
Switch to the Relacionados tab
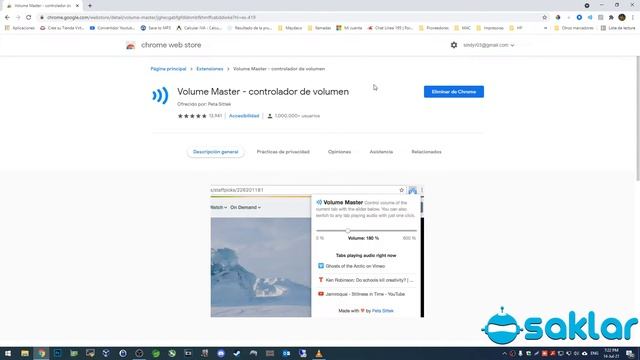(426, 152)
